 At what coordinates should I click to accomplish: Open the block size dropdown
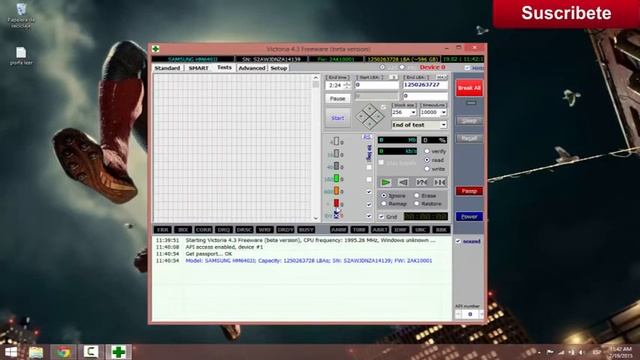tap(413, 112)
